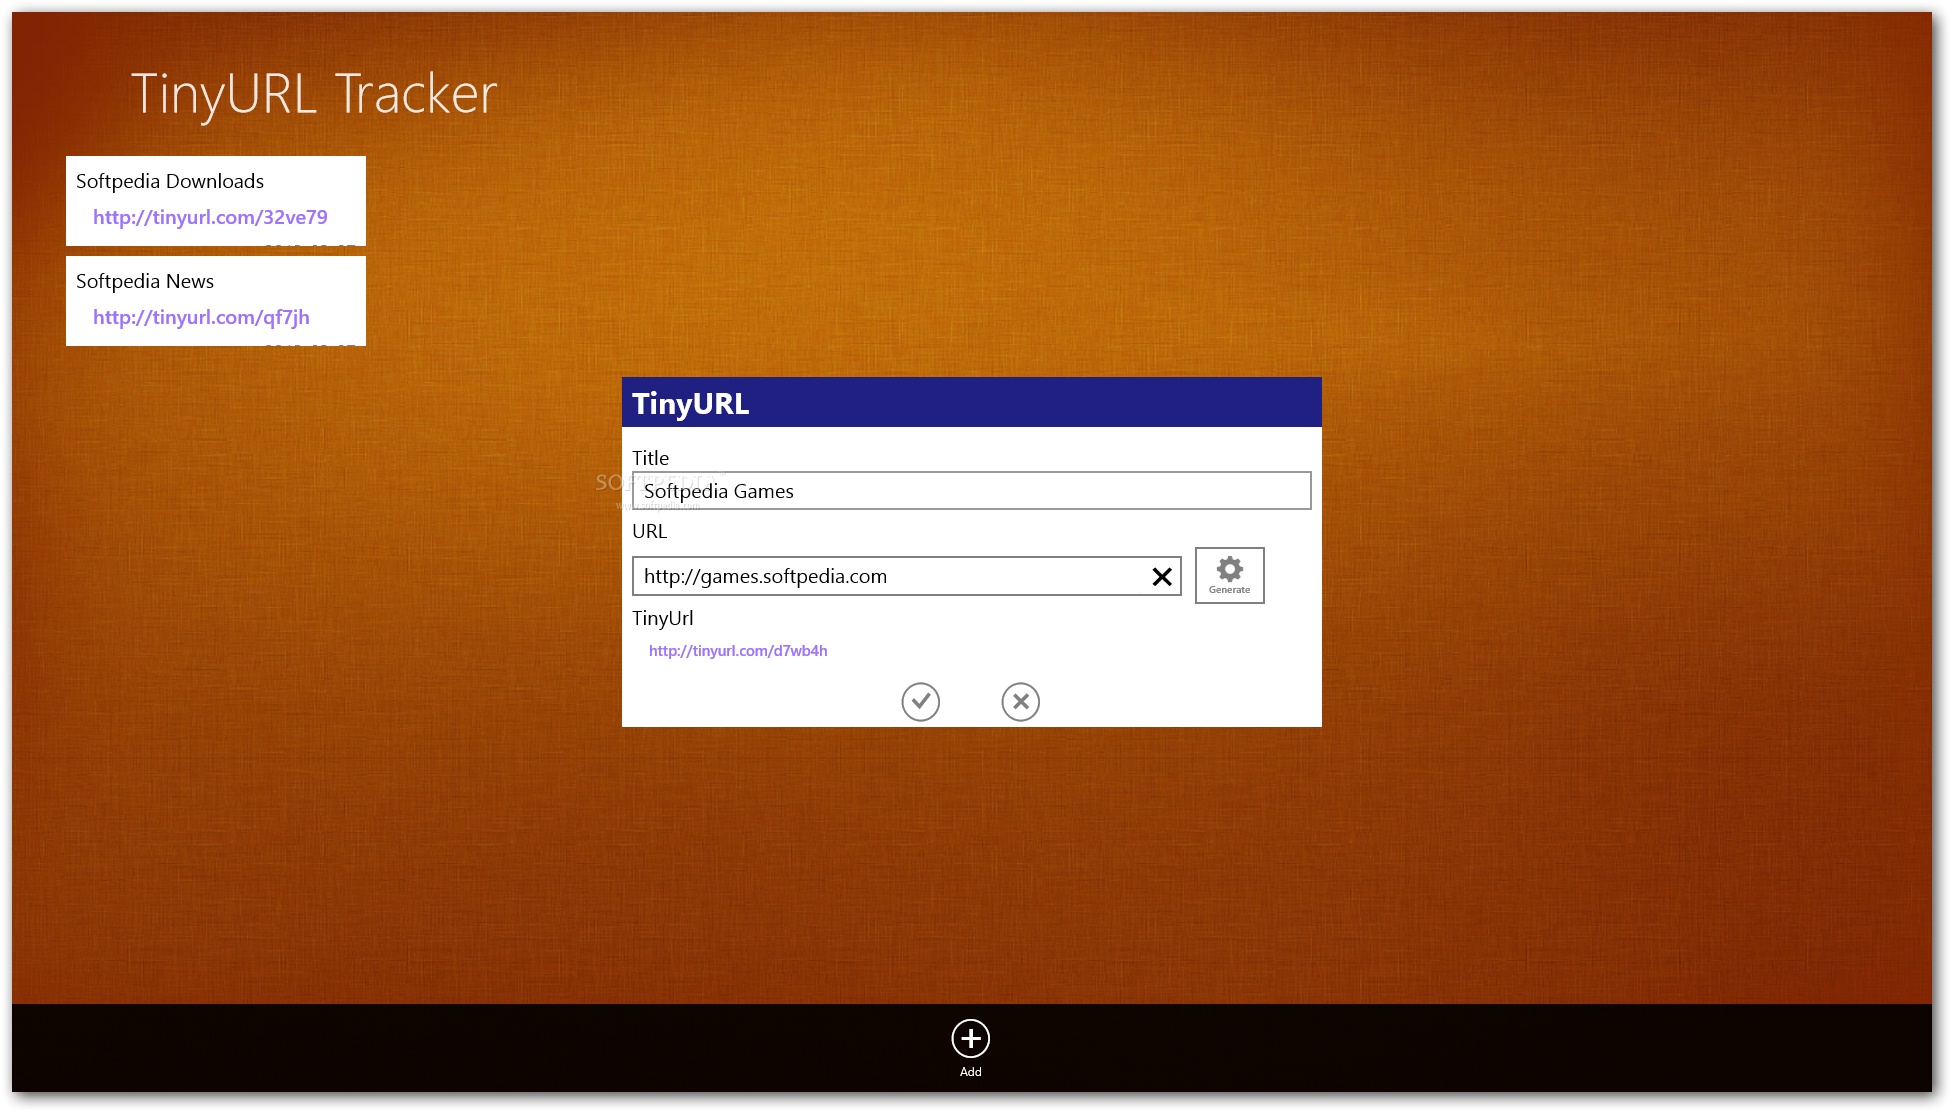Click the TinyUrl label above the generated link

pyautogui.click(x=662, y=618)
